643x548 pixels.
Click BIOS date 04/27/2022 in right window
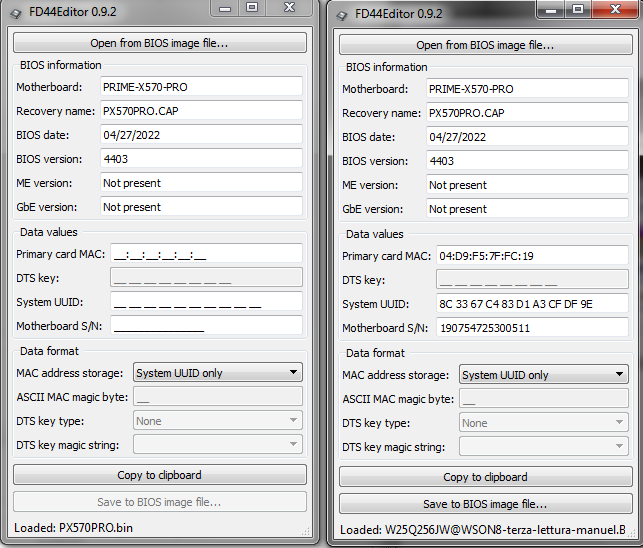point(527,137)
